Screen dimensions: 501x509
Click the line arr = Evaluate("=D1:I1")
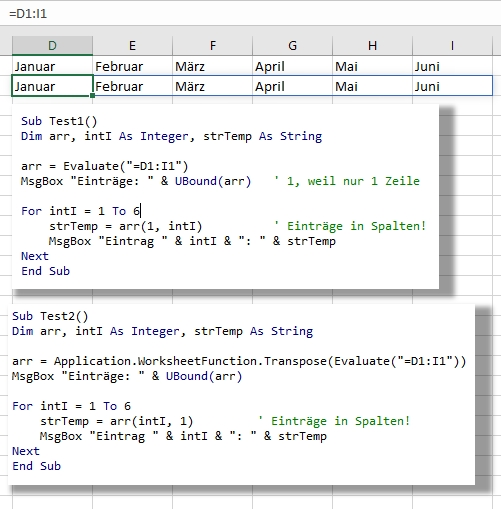point(105,166)
